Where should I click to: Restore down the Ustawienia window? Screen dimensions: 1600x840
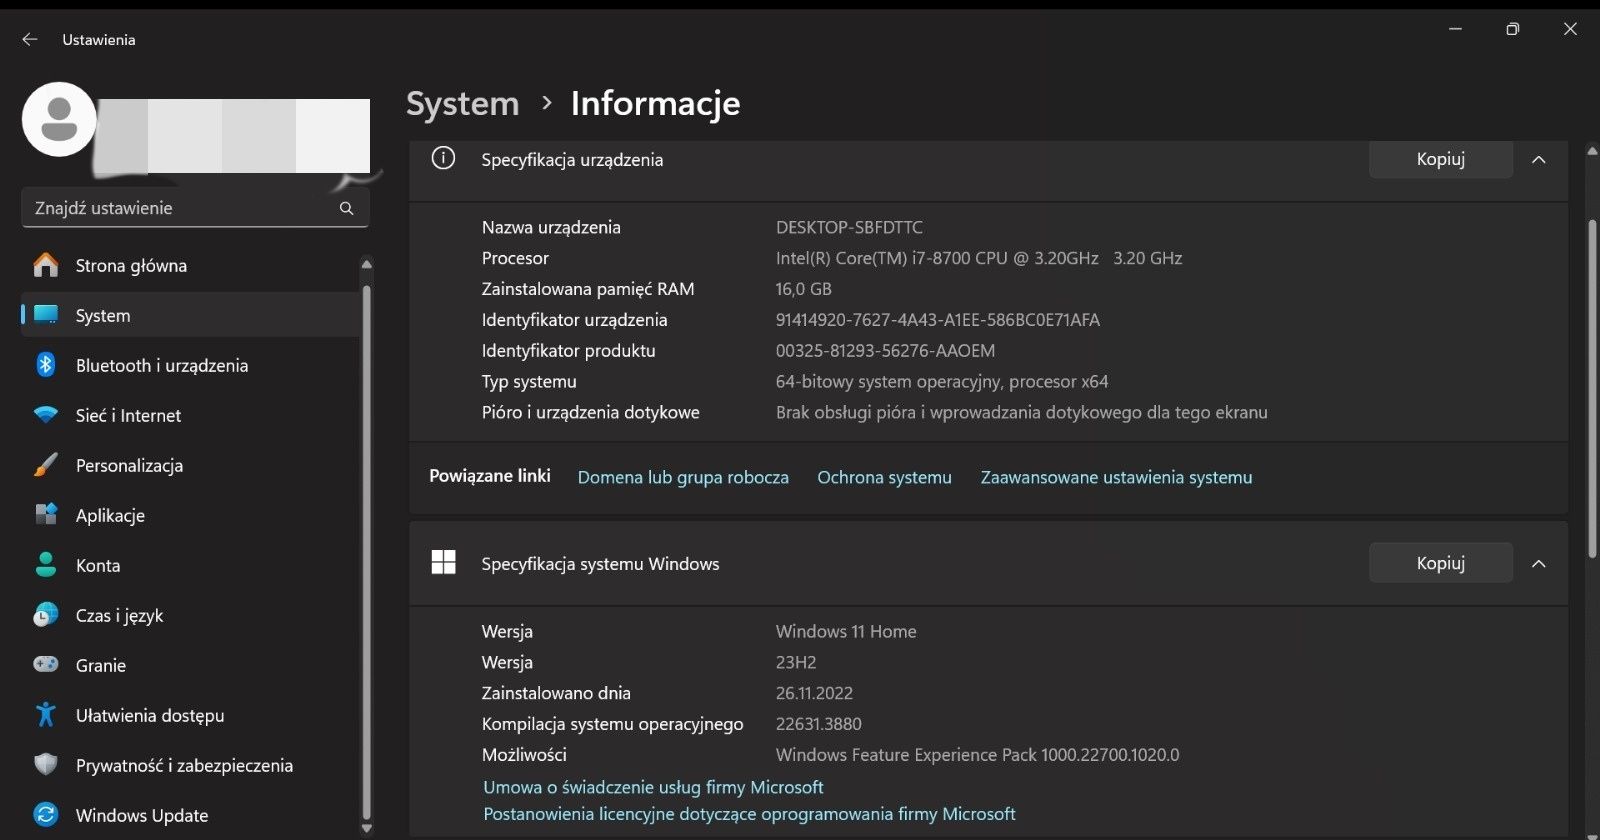click(1512, 29)
